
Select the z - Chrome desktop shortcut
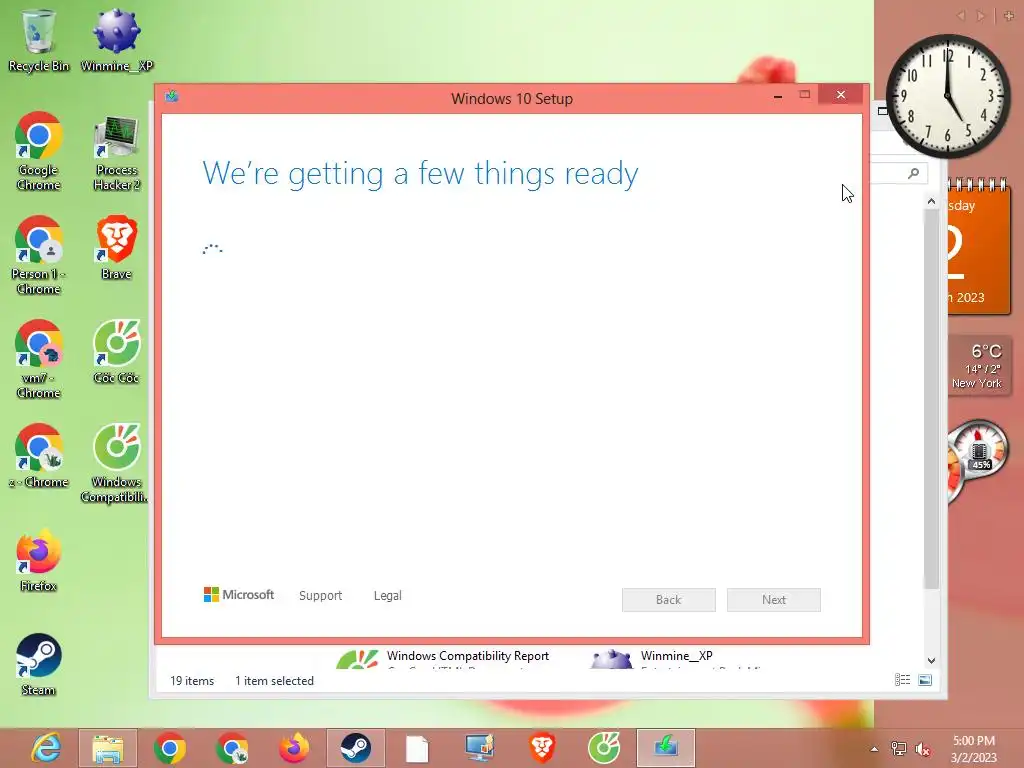tap(39, 456)
